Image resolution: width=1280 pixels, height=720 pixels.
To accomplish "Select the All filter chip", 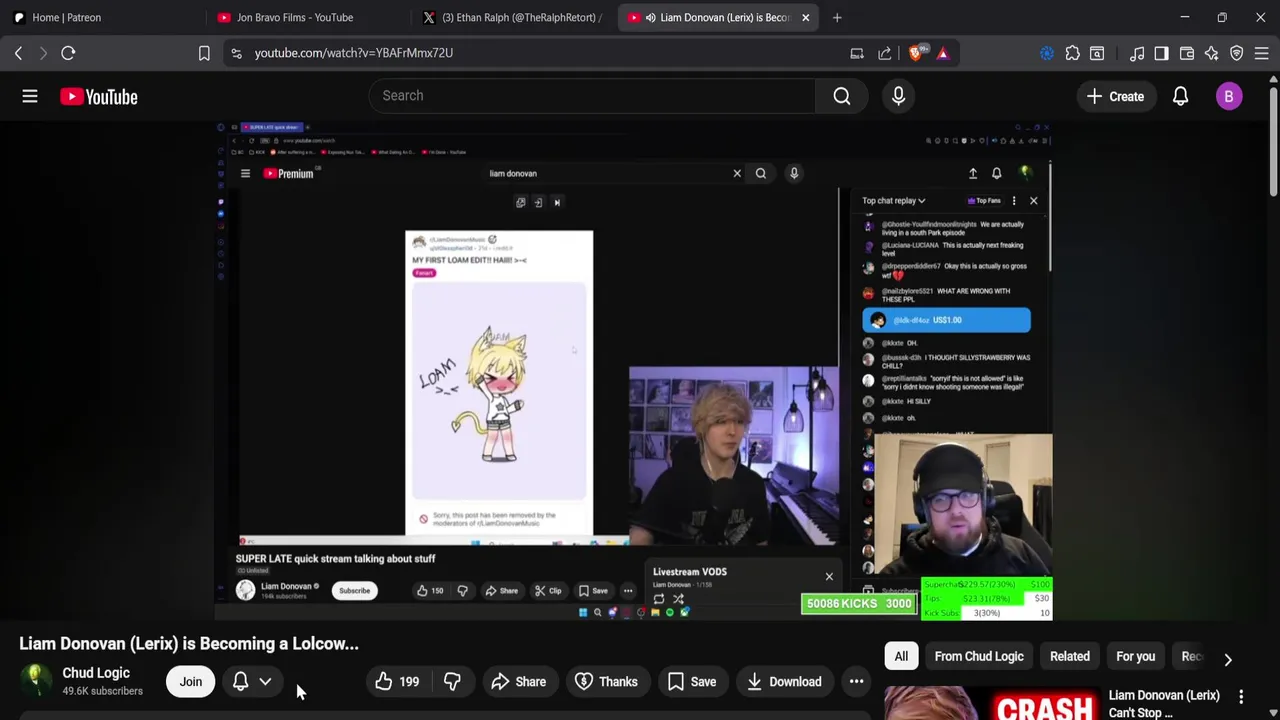I will [901, 656].
